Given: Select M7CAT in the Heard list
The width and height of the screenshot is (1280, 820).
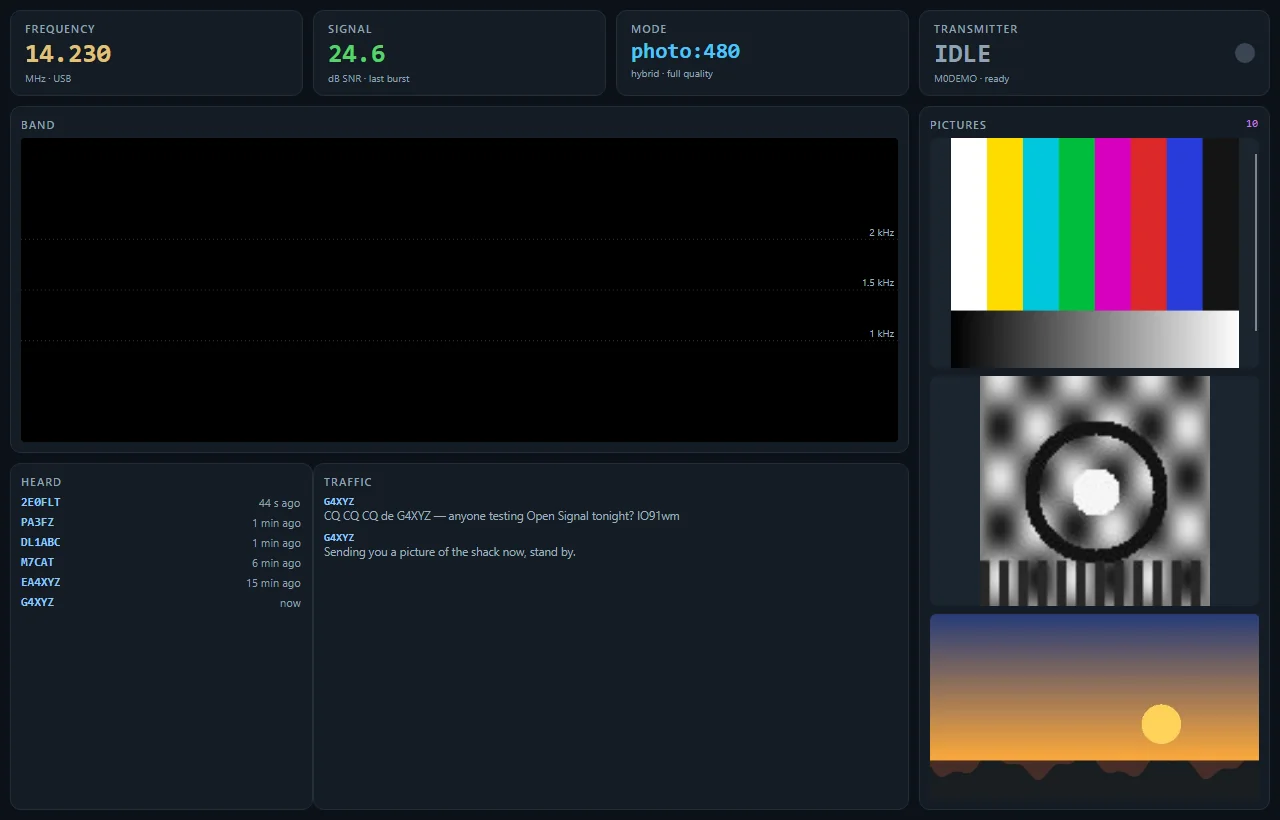Looking at the screenshot, I should point(161,563).
